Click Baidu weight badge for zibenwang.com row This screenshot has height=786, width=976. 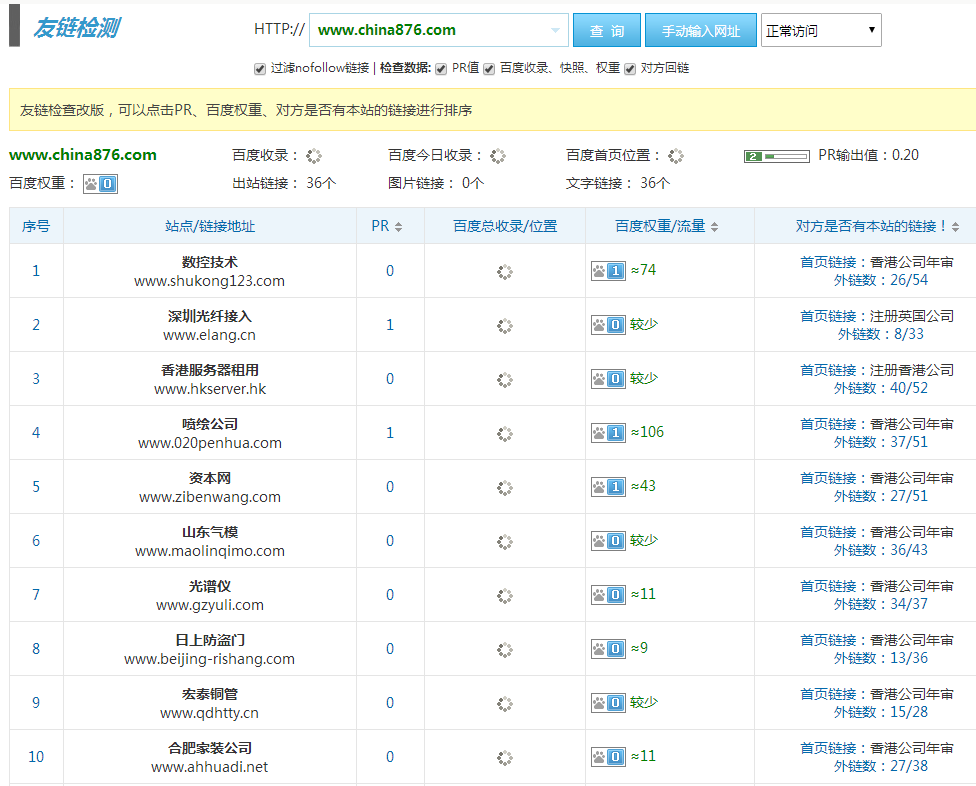pos(608,487)
